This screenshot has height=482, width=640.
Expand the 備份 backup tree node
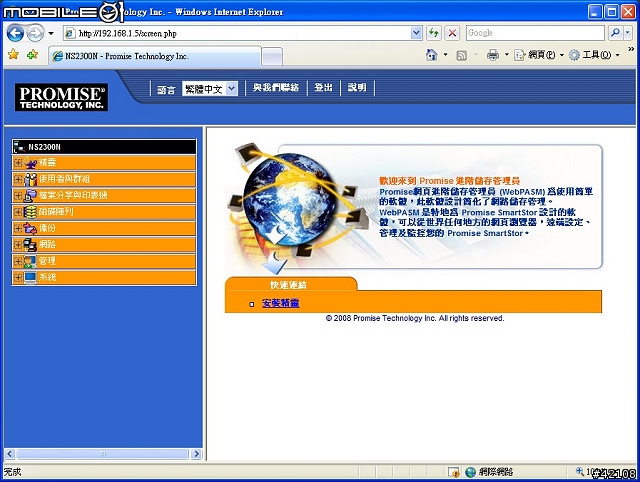pos(18,228)
